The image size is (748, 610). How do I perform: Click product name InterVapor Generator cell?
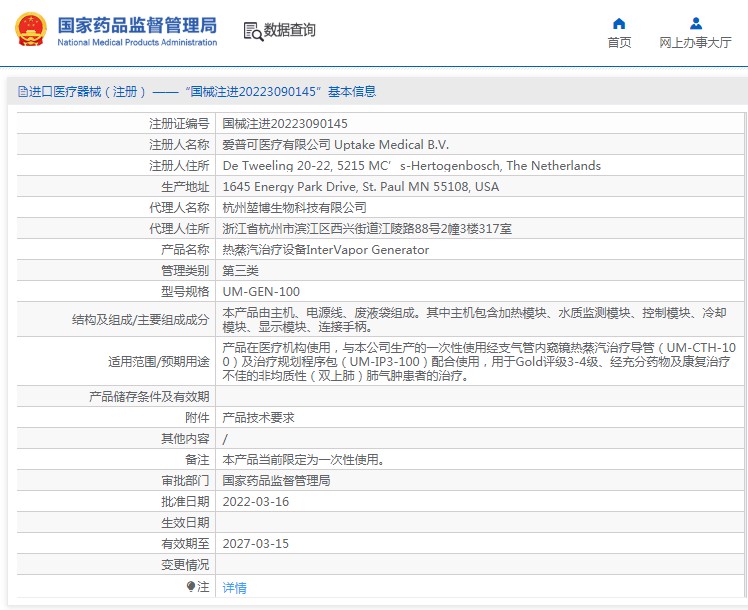325,250
